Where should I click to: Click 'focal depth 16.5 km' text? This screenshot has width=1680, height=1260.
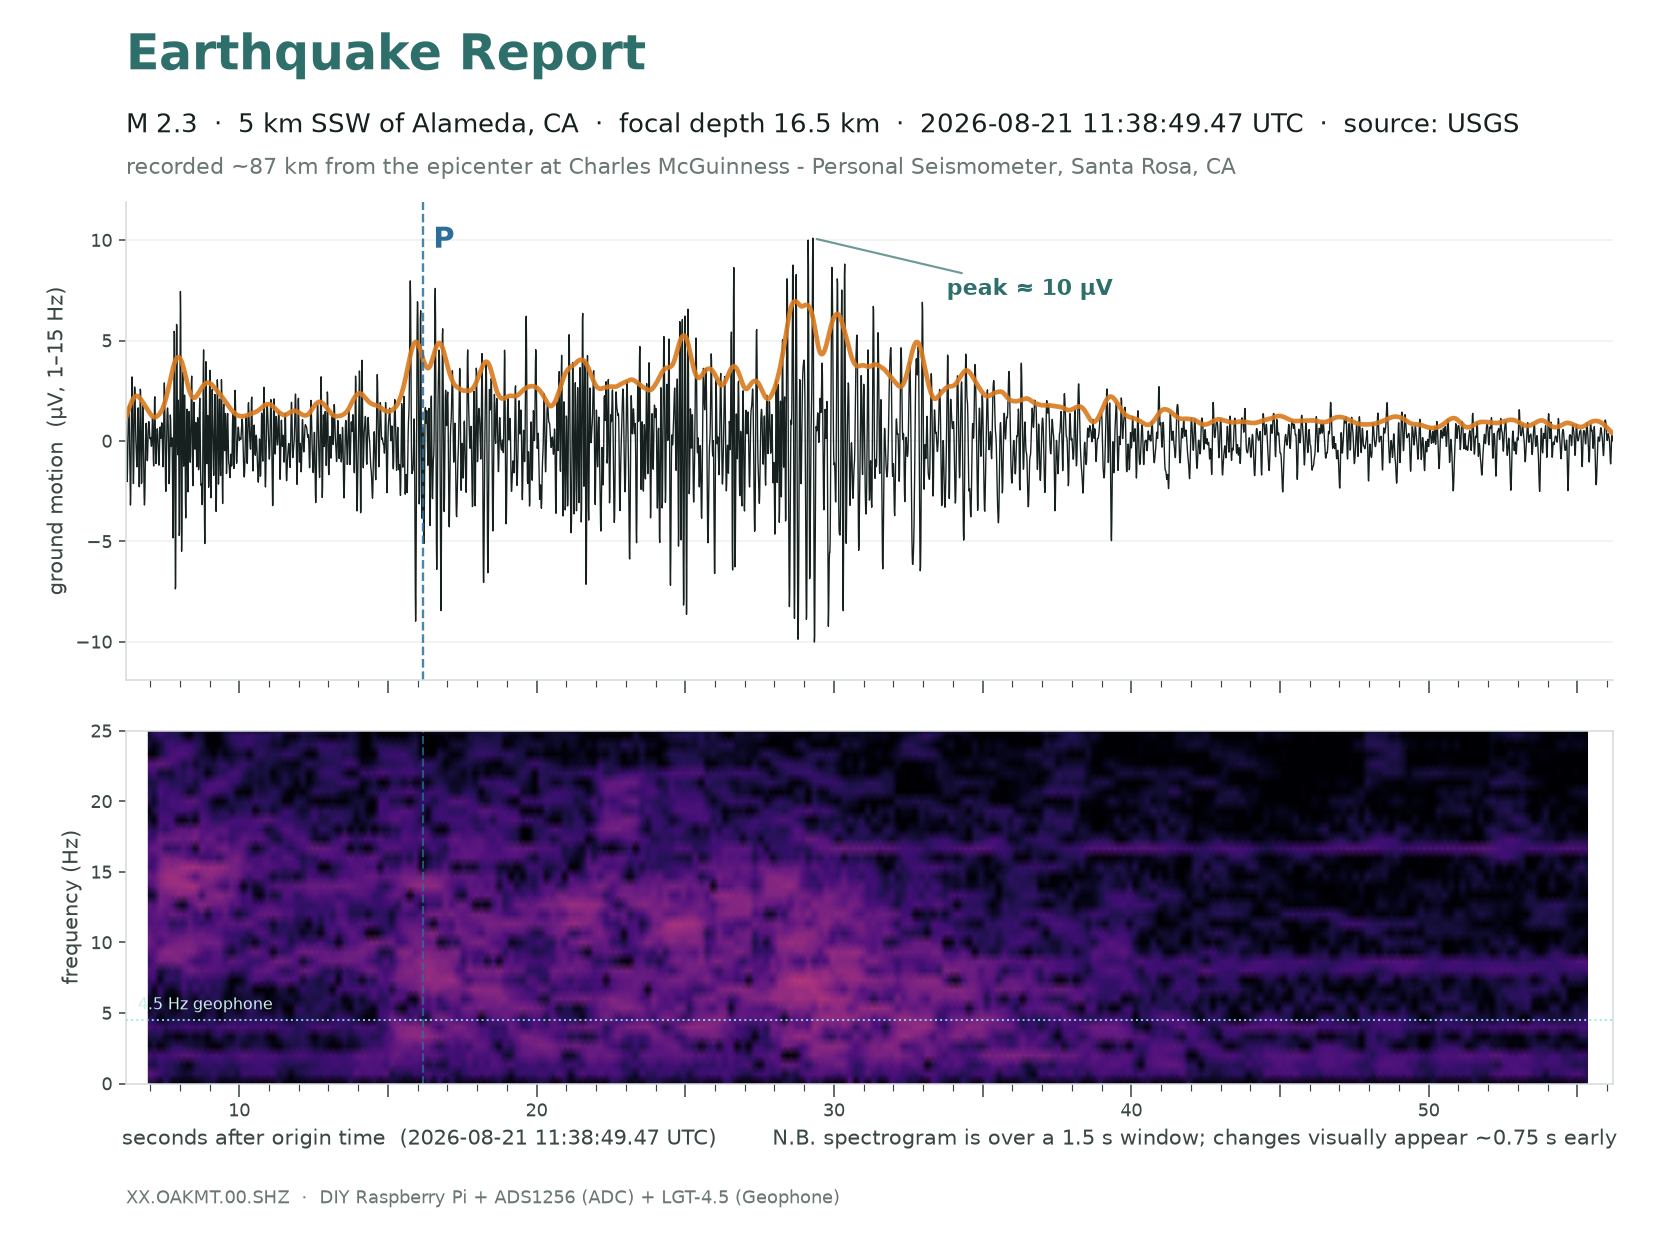749,124
